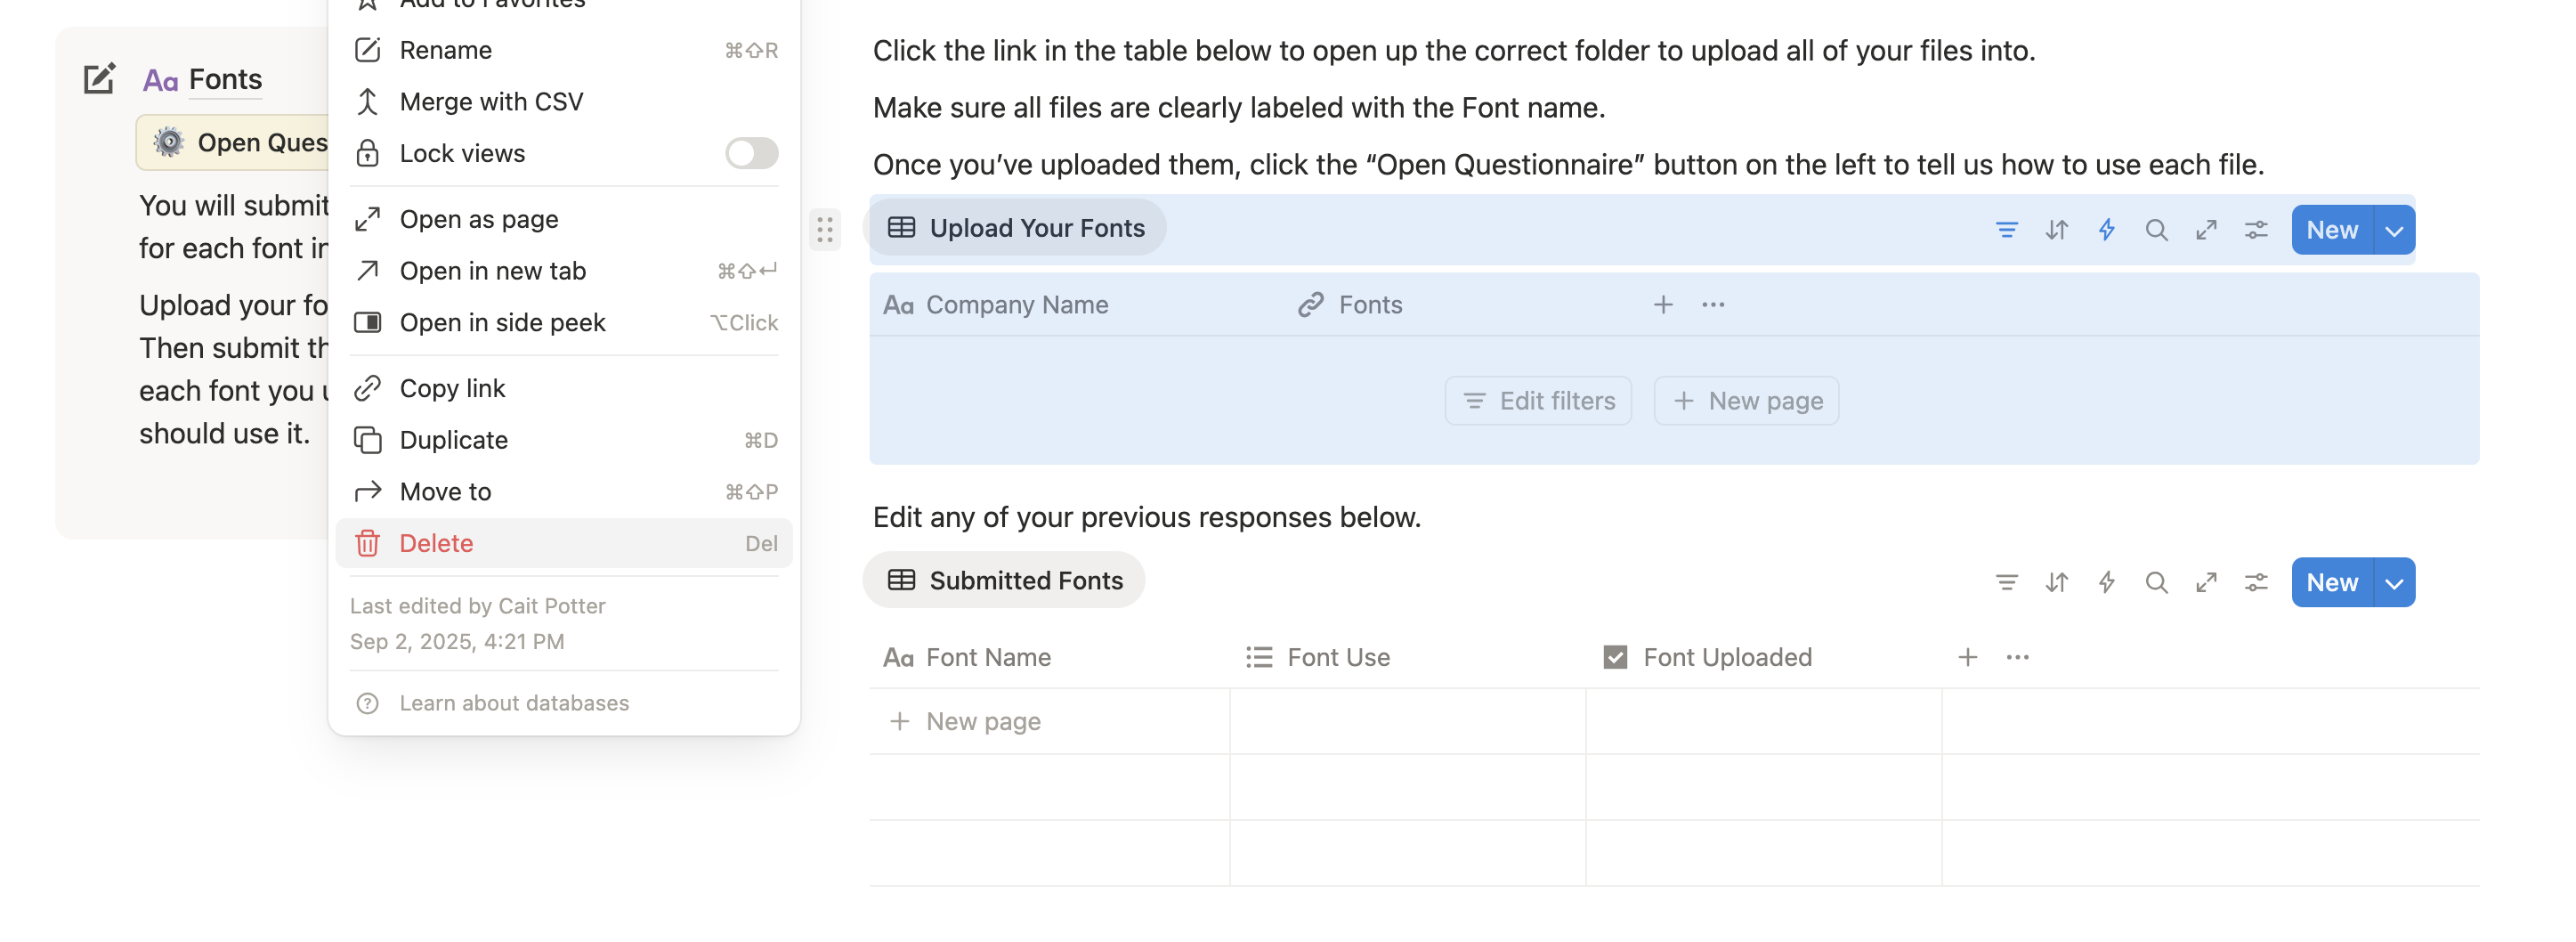This screenshot has width=2576, height=942.
Task: Click New page row in Submitted Fonts table
Action: pos(982,721)
